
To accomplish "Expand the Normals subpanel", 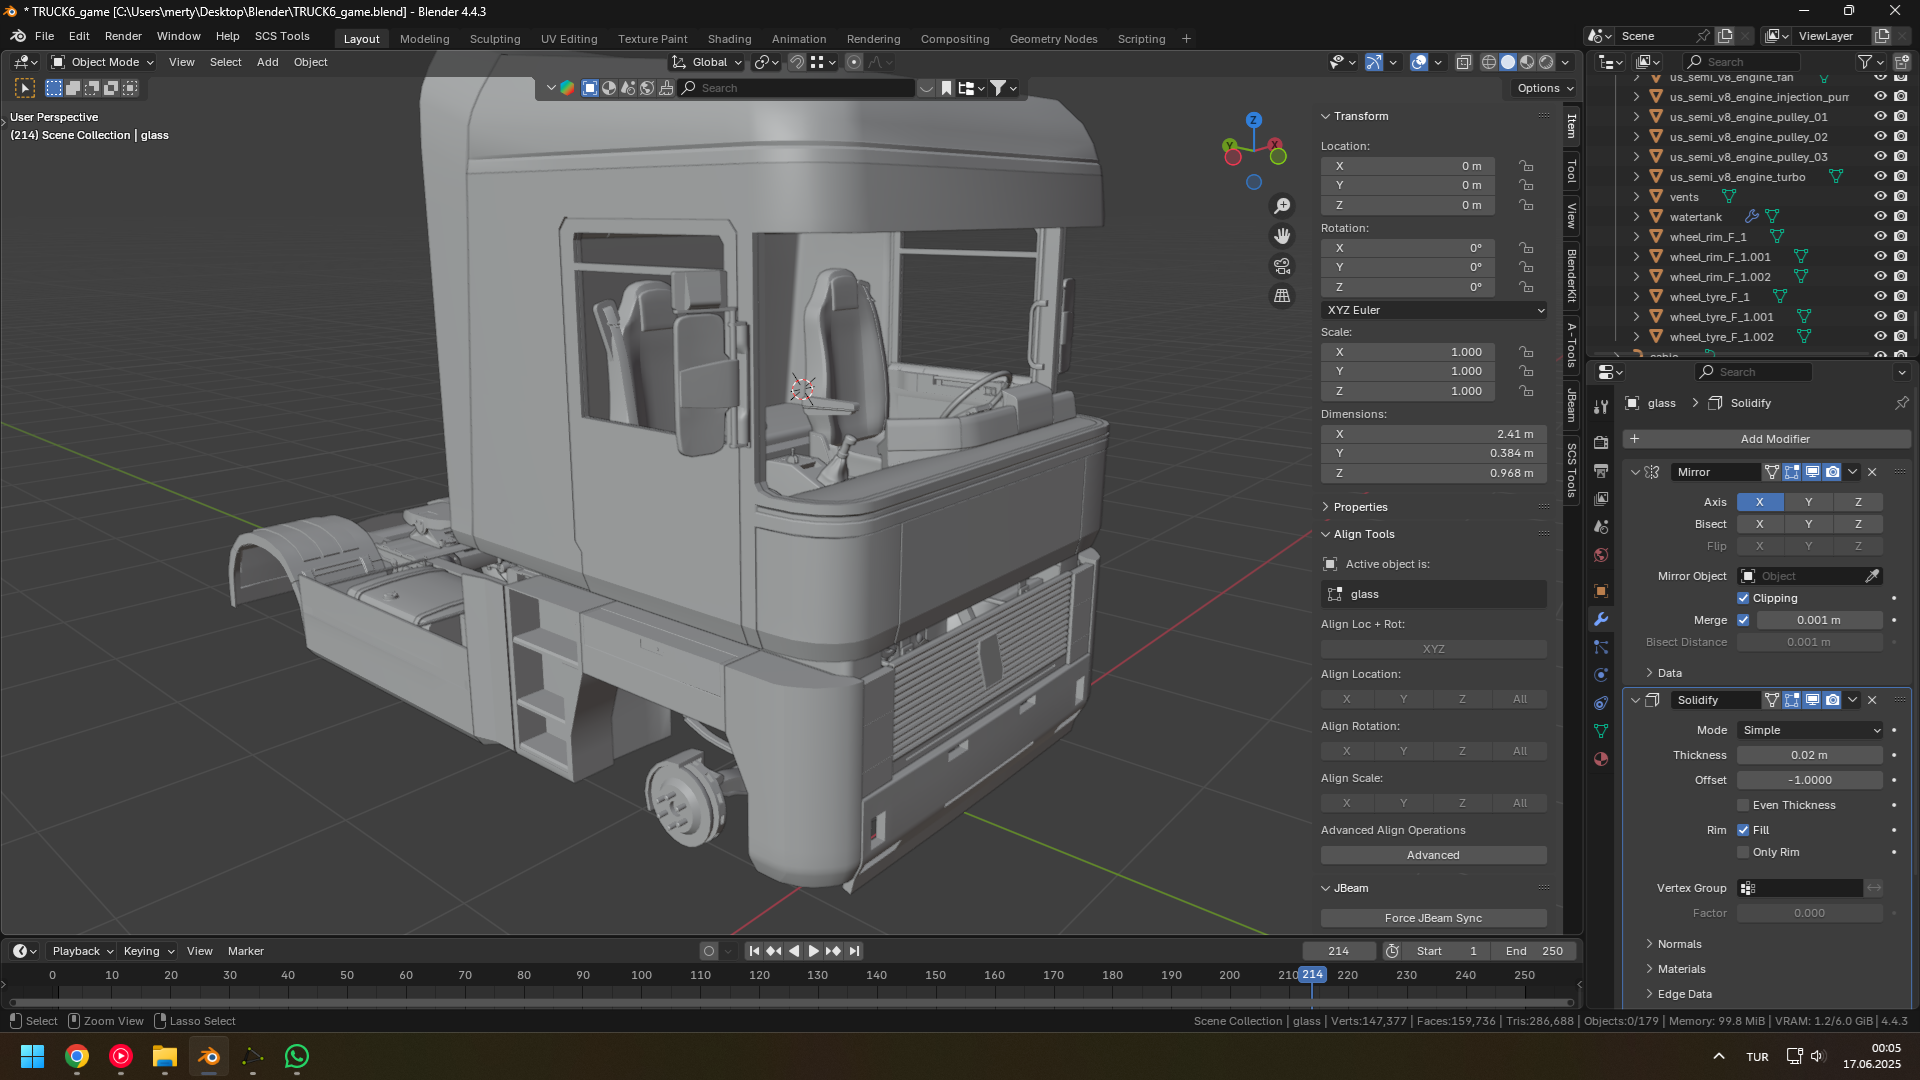I will pyautogui.click(x=1679, y=944).
